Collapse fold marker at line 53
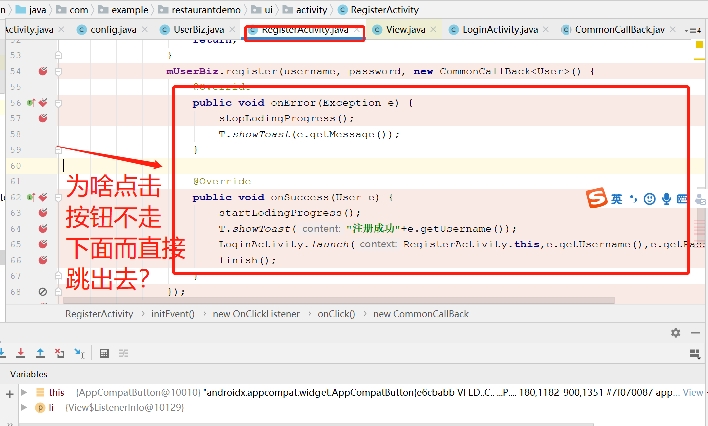This screenshot has width=708, height=426. (58, 55)
